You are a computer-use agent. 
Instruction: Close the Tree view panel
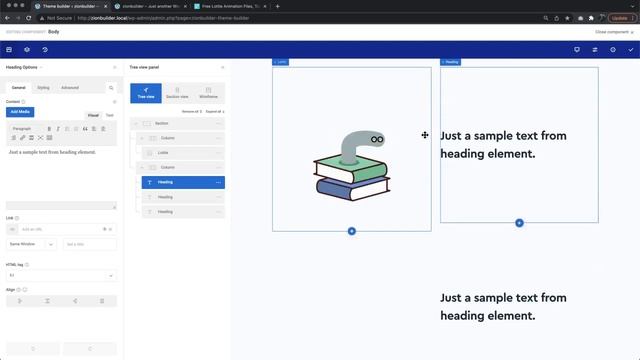point(222,67)
